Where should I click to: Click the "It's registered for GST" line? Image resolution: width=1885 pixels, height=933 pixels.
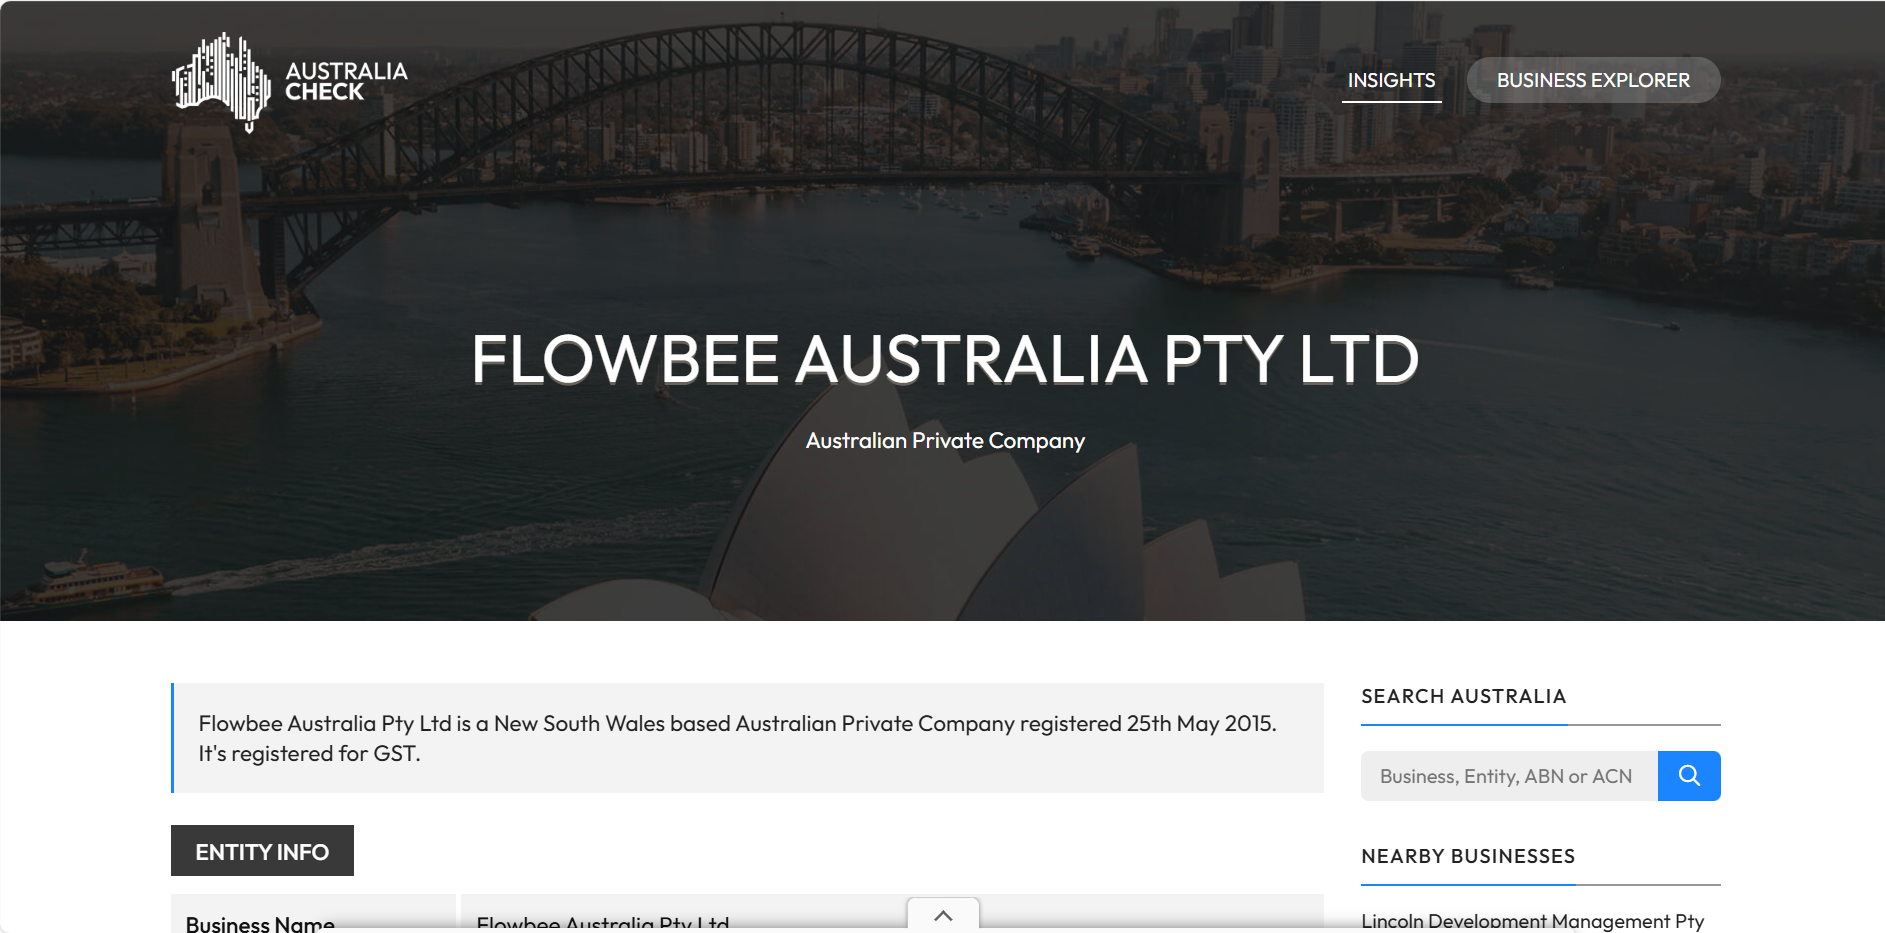[x=309, y=754]
